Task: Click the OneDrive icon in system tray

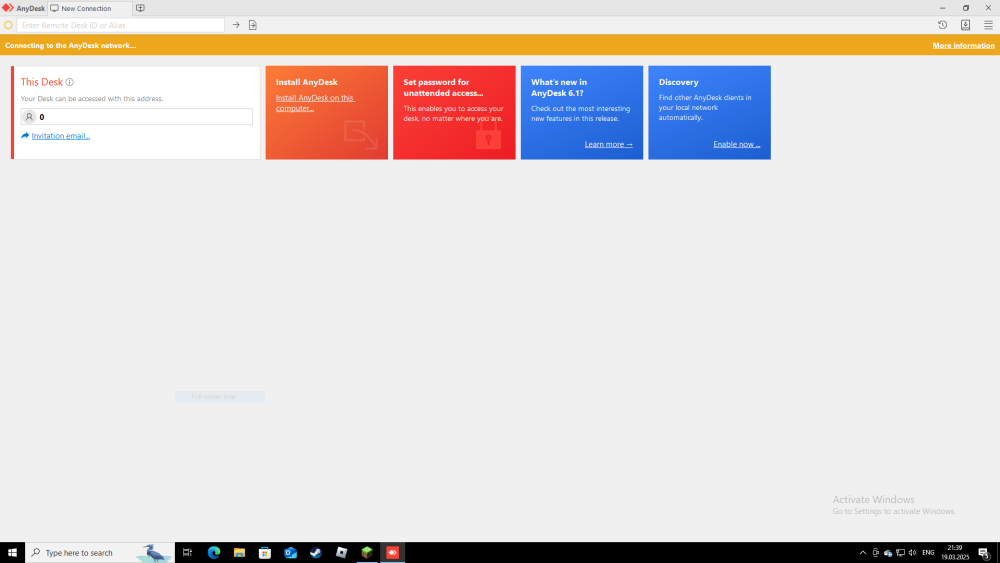Action: pyautogui.click(x=888, y=553)
